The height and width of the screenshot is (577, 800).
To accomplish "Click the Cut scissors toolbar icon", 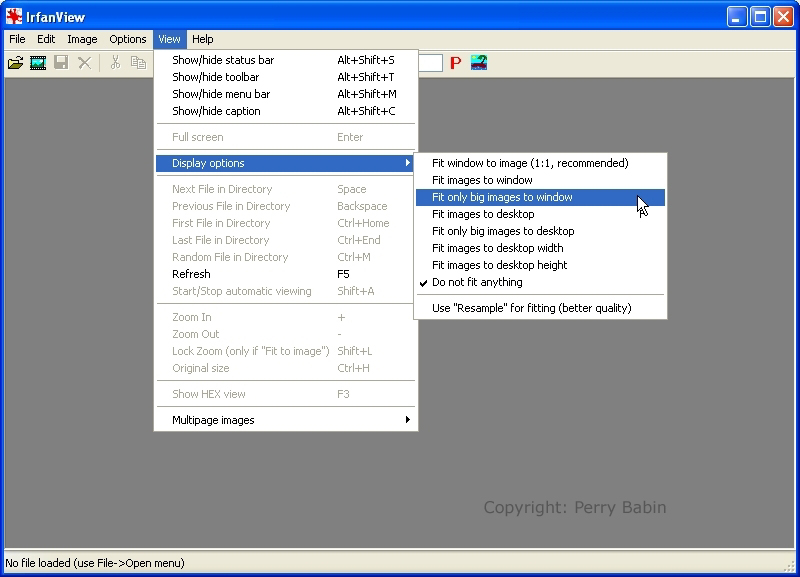I will click(x=115, y=63).
